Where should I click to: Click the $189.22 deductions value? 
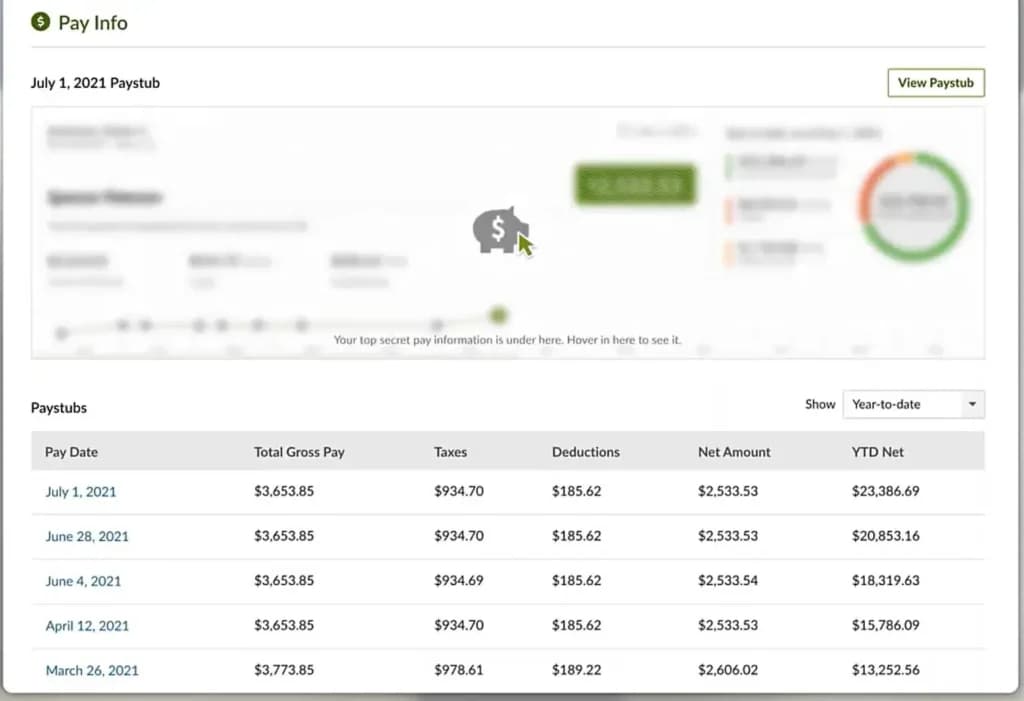577,670
